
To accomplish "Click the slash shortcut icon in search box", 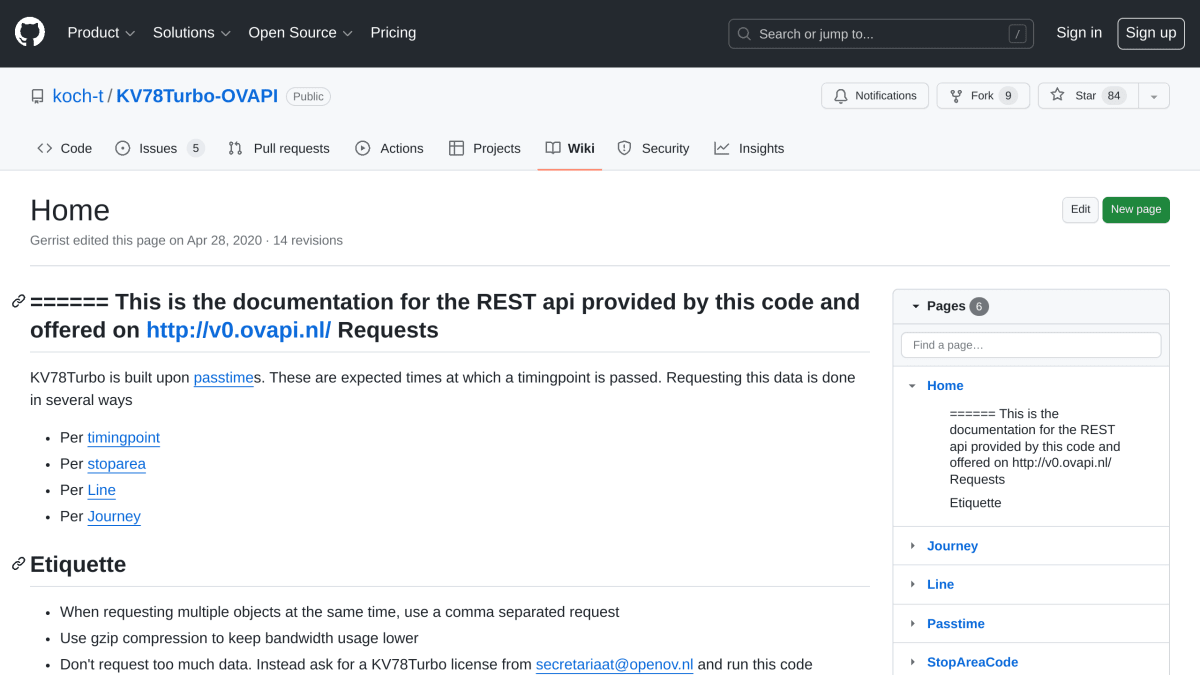I will [x=1018, y=34].
